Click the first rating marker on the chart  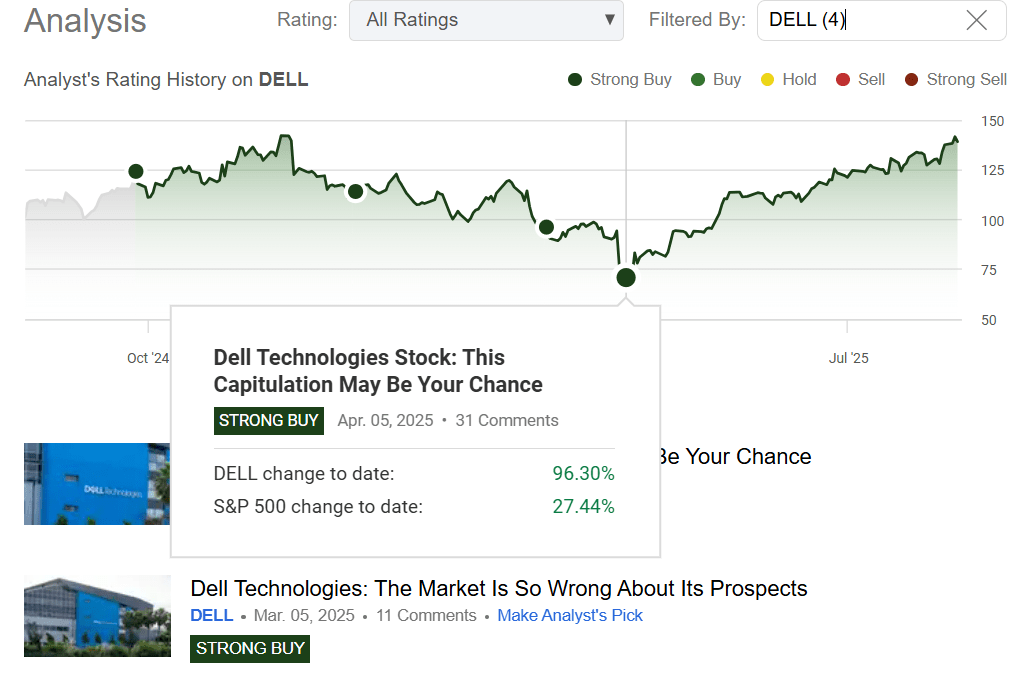coord(135,171)
